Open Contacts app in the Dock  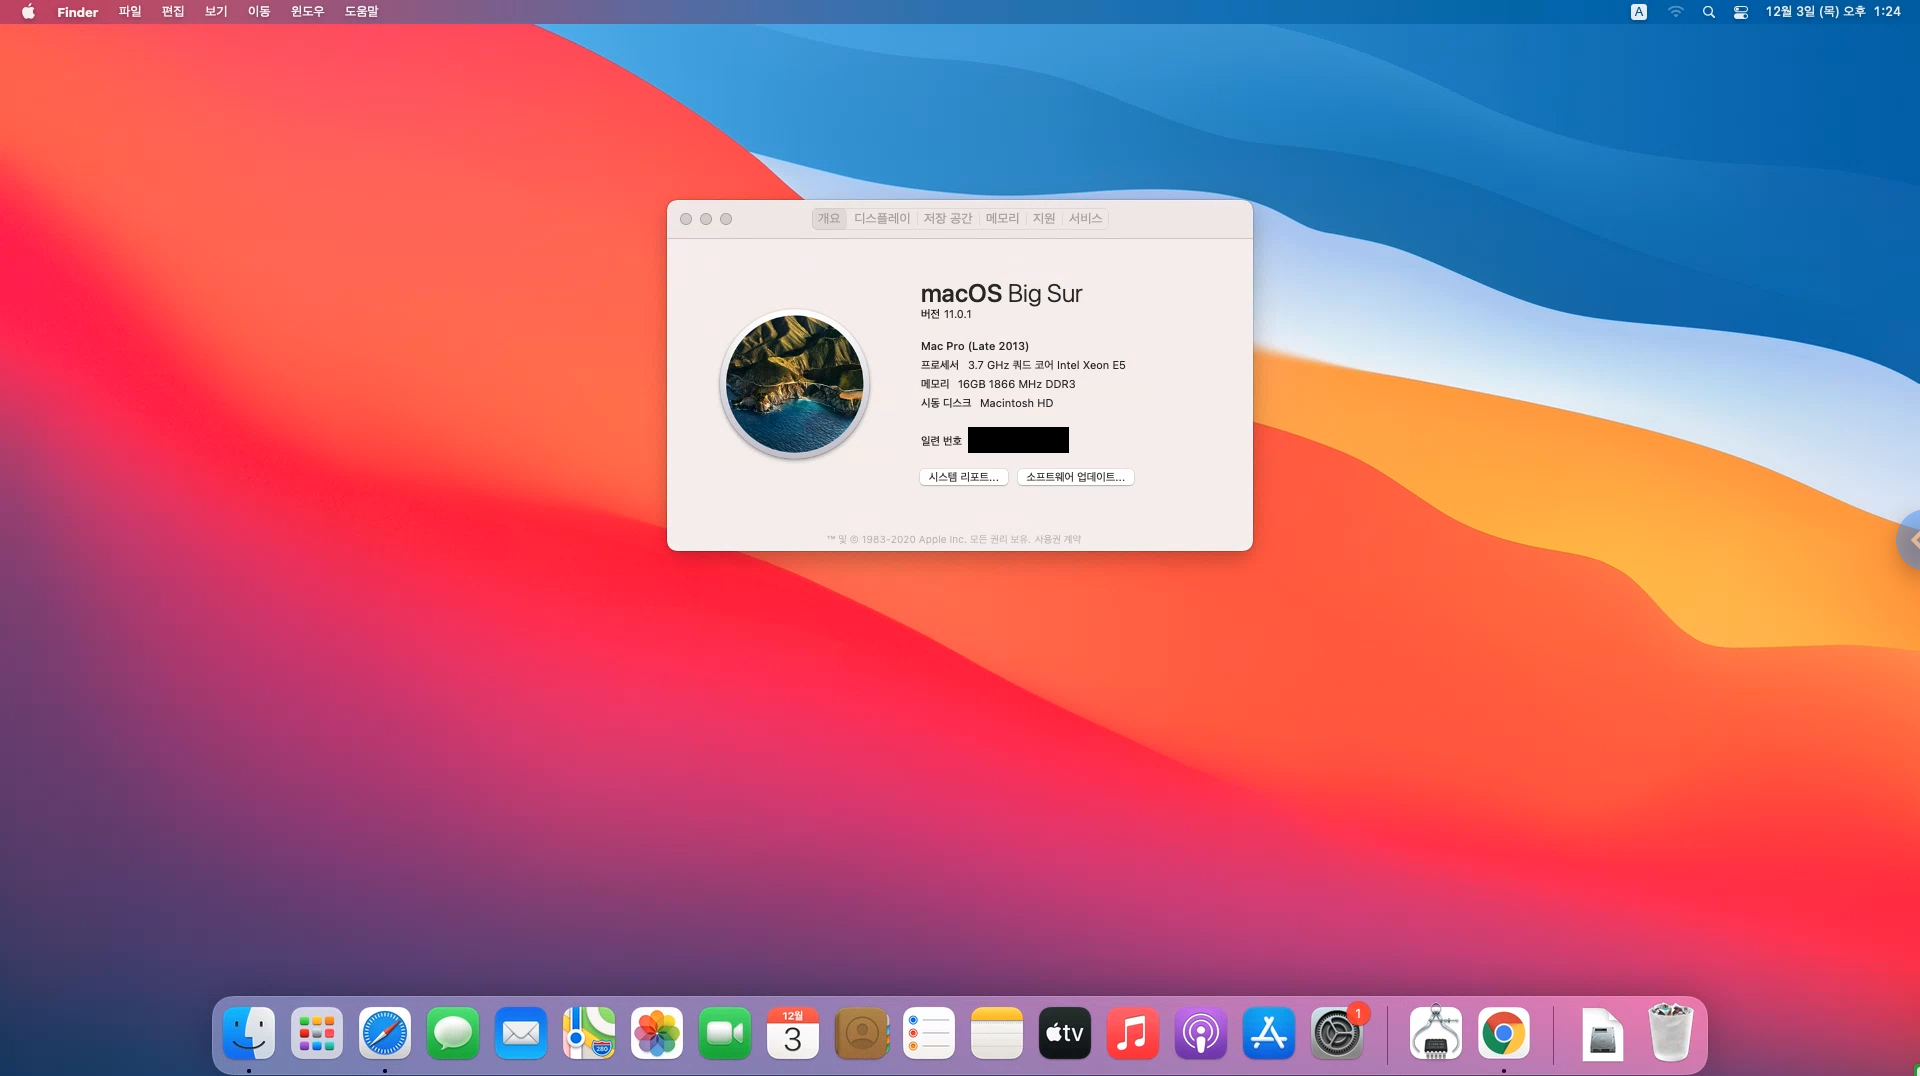tap(861, 1033)
